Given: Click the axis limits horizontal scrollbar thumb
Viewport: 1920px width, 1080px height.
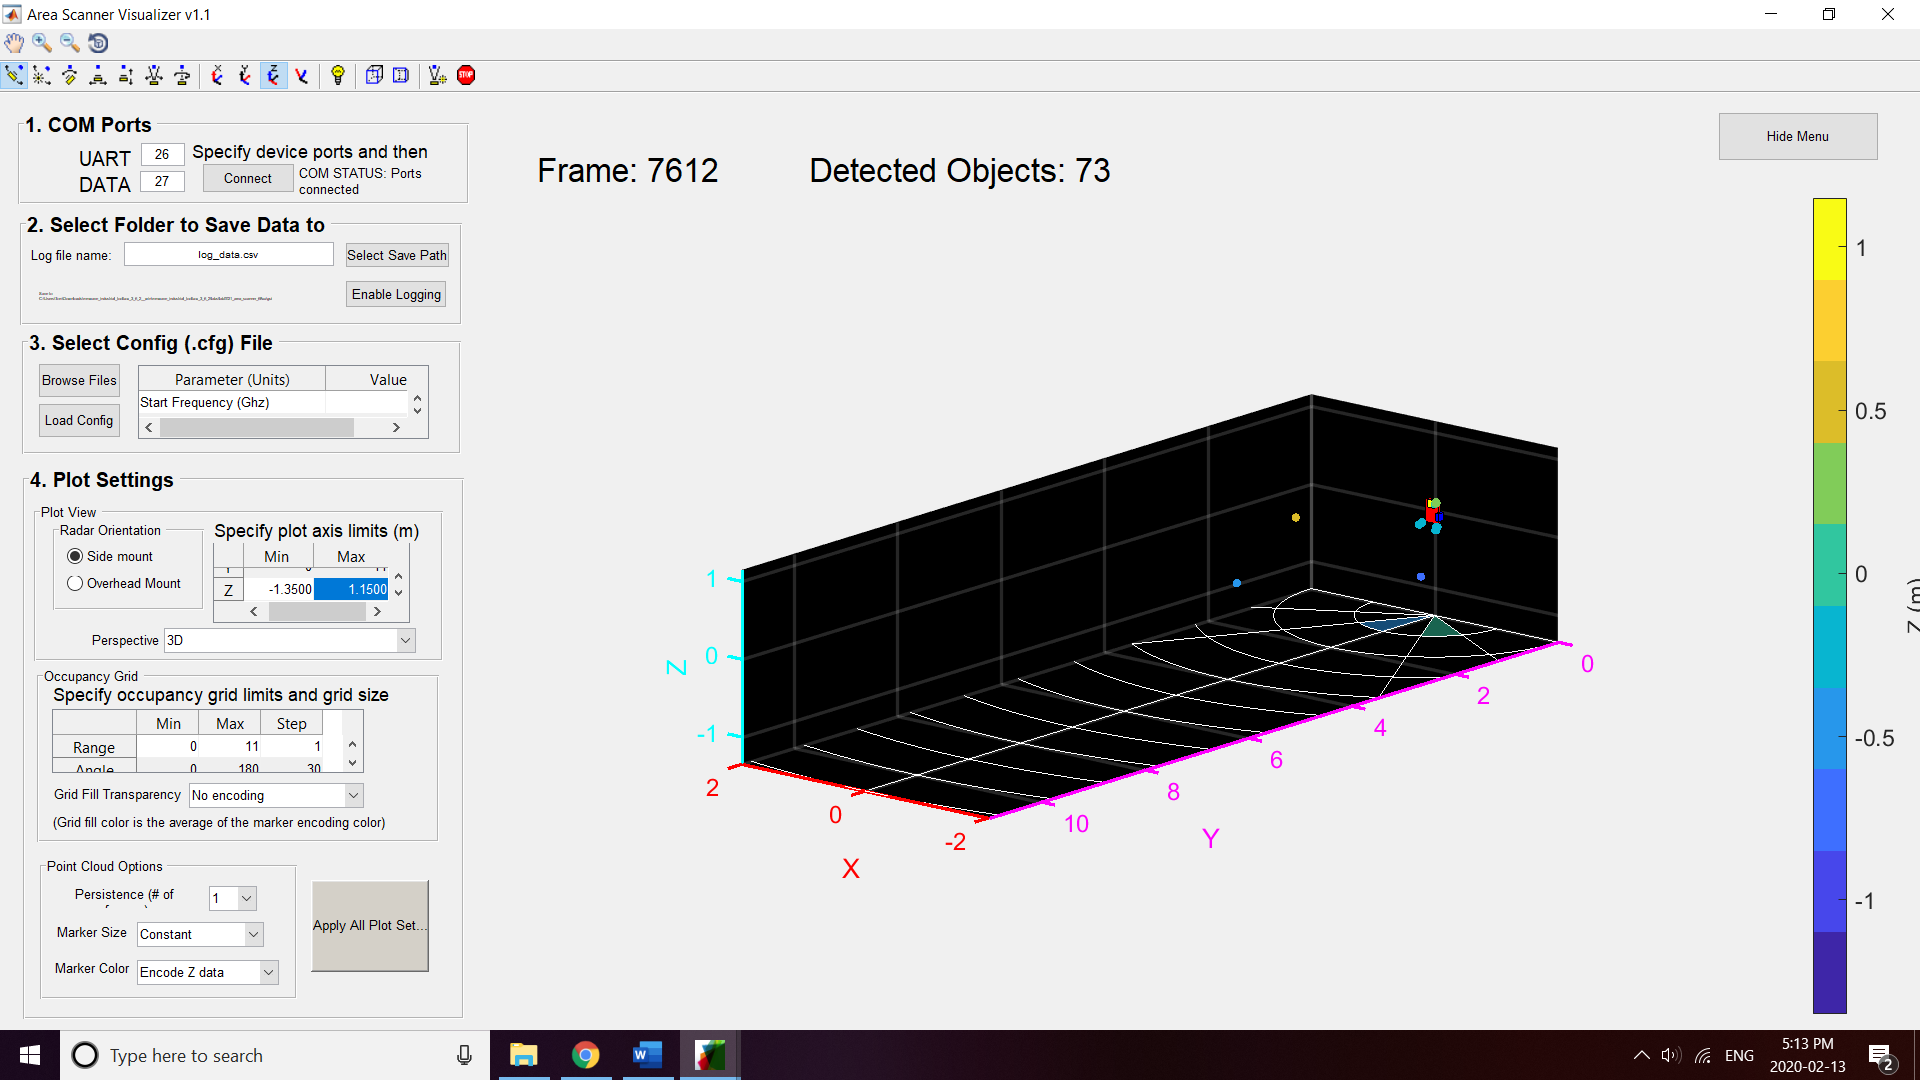Looking at the screenshot, I should [318, 611].
